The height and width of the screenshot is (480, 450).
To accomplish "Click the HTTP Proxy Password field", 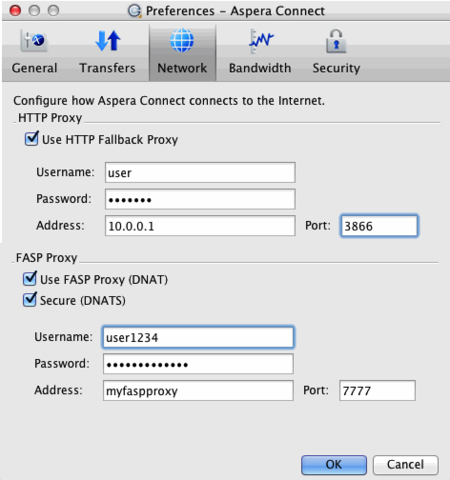I will click(200, 199).
